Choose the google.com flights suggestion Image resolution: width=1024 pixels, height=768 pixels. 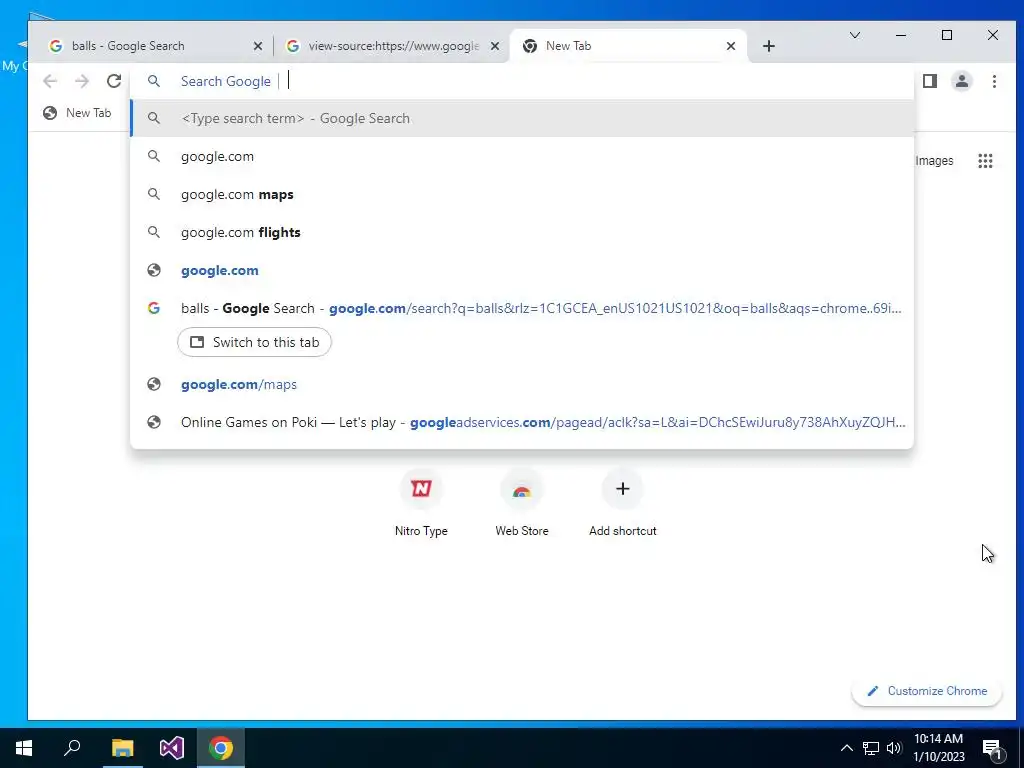pyautogui.click(x=522, y=232)
